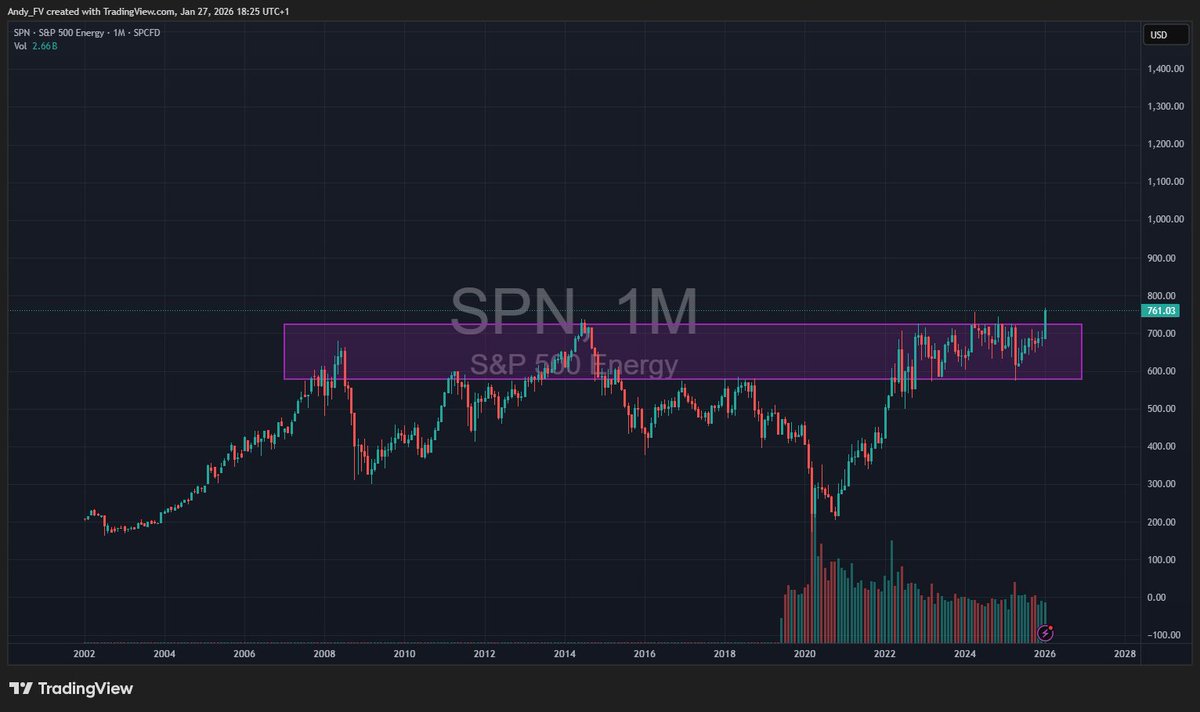Click the 2010 time axis label
This screenshot has height=712, width=1200.
point(404,654)
